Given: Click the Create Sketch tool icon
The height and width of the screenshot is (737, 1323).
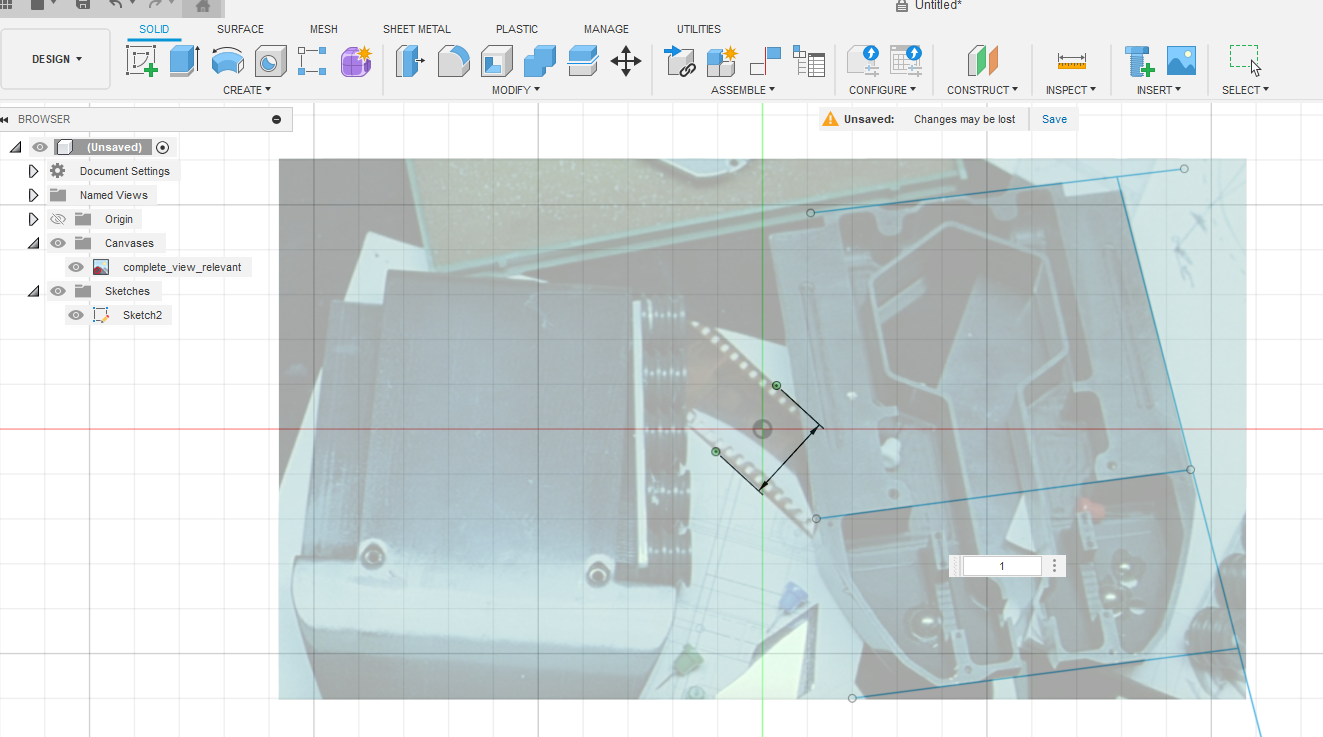Looking at the screenshot, I should point(142,61).
